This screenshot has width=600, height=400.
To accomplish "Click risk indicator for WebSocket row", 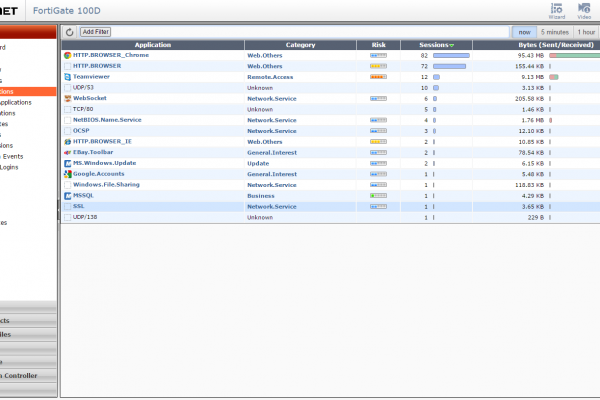I will [x=378, y=98].
